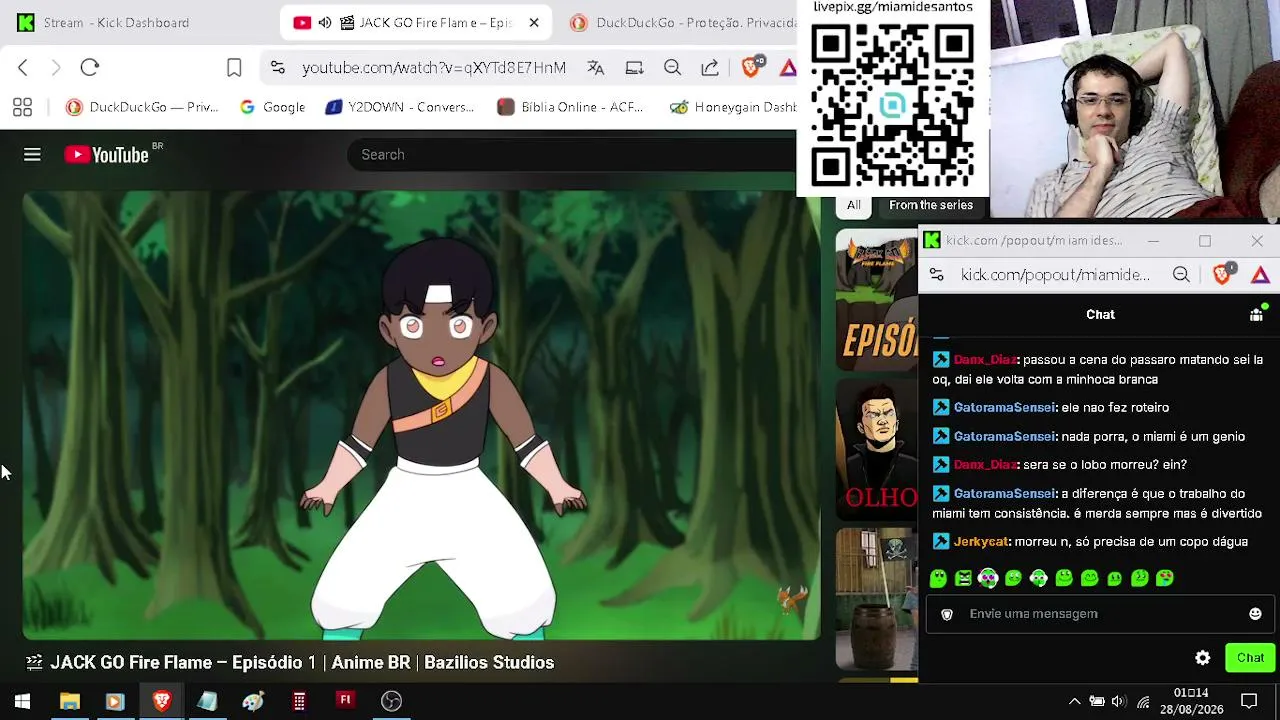This screenshot has height=720, width=1280.
Task: Share the YouTube page link
Action: pyautogui.click(x=710, y=68)
